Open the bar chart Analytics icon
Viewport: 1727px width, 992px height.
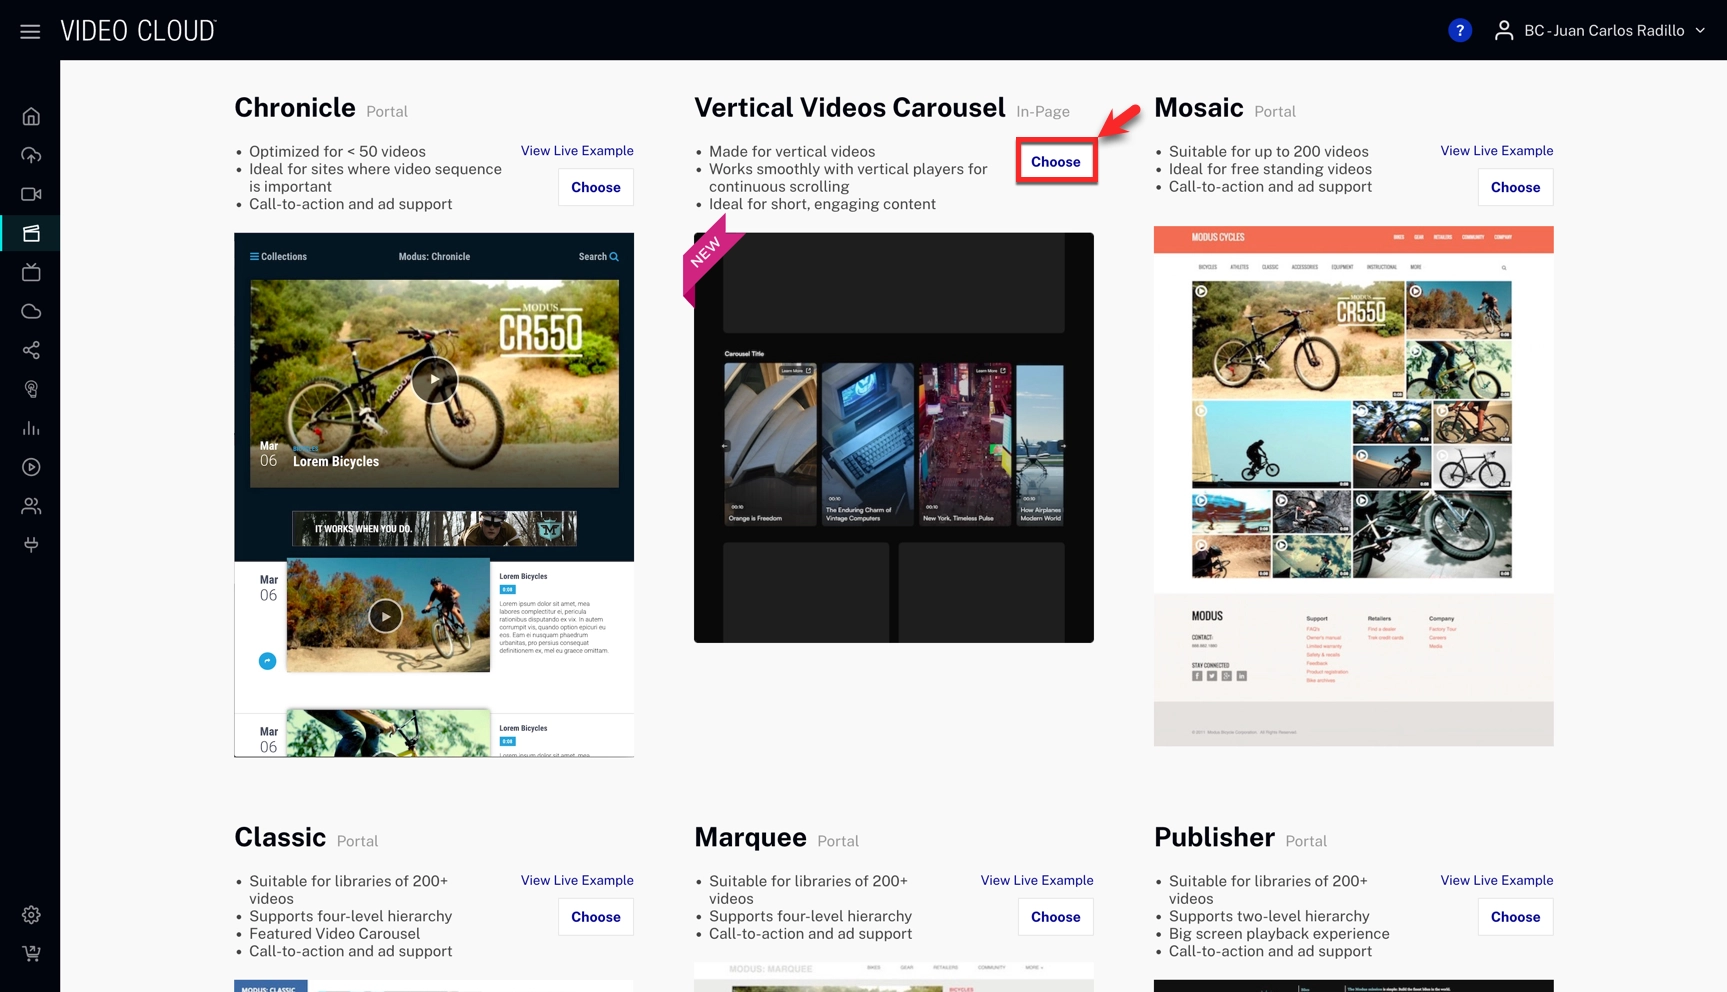click(x=31, y=428)
